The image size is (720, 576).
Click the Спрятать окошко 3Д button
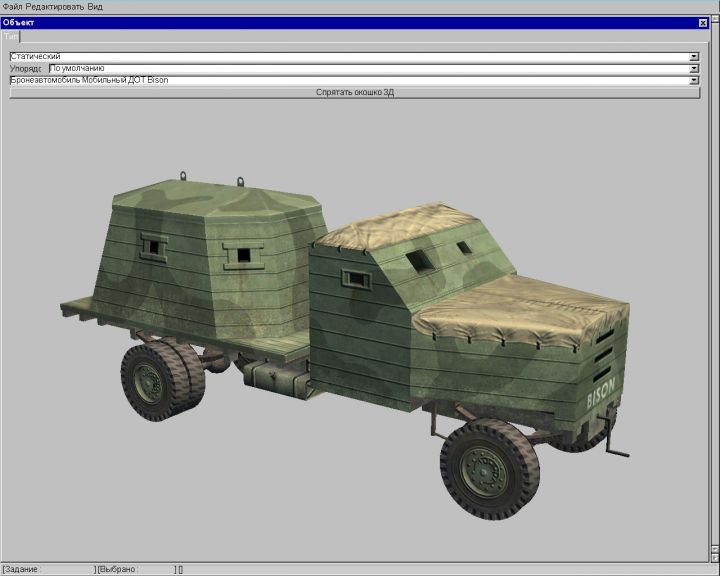coord(354,92)
